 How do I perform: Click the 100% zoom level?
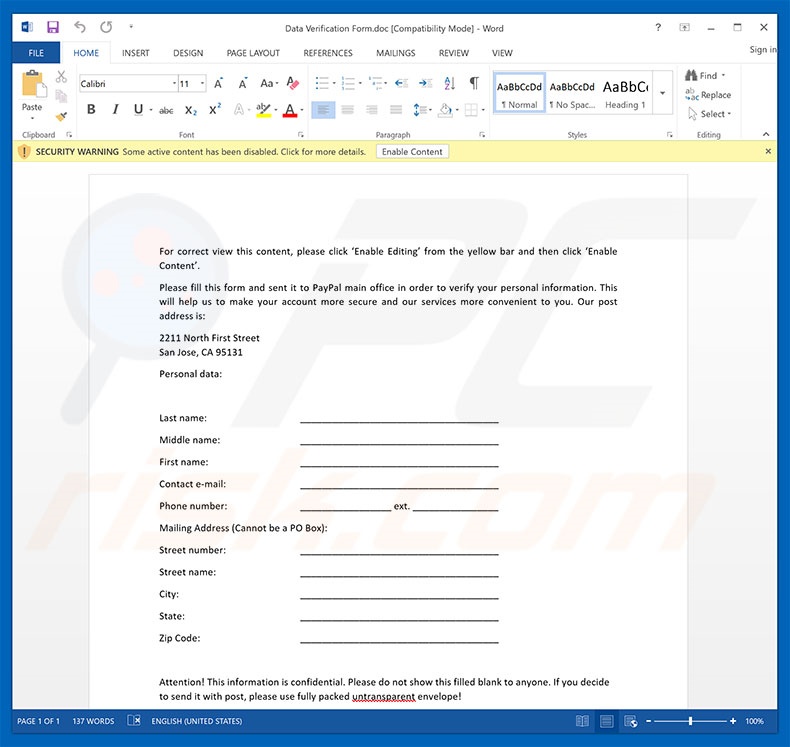click(754, 721)
